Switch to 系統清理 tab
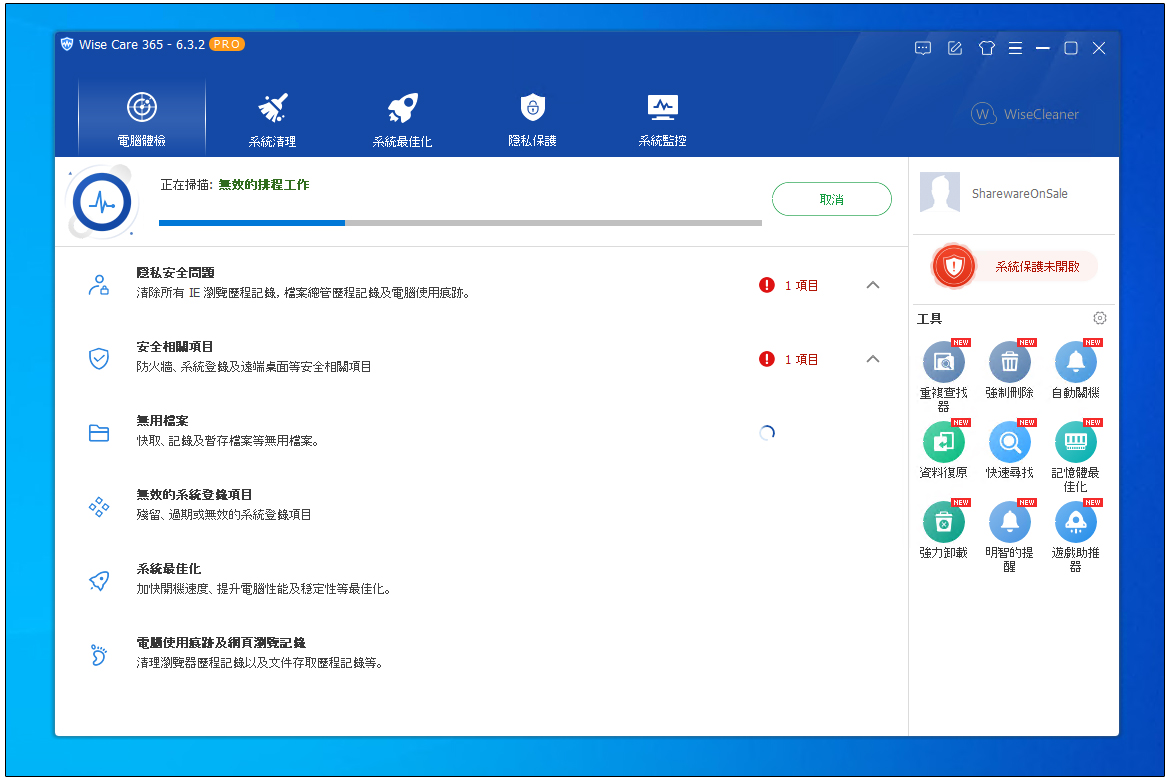The height and width of the screenshot is (780, 1170). tap(272, 118)
